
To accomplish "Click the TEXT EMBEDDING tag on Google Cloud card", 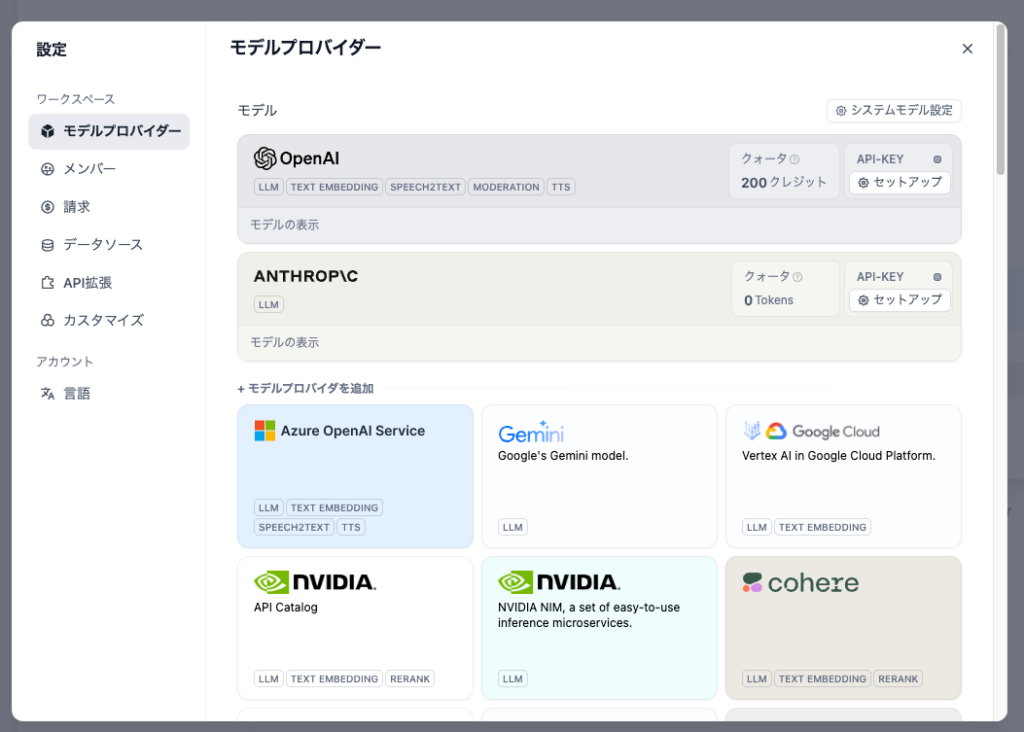I will click(x=822, y=528).
